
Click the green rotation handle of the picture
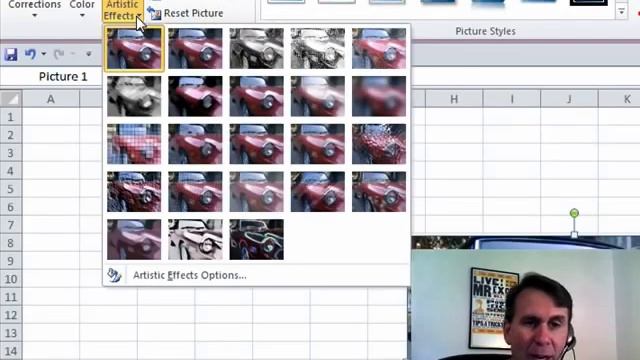(574, 213)
